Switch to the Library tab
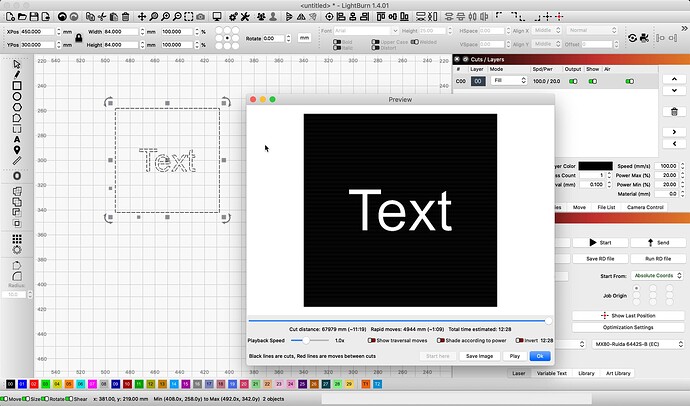The height and width of the screenshot is (406, 690). pyautogui.click(x=586, y=373)
